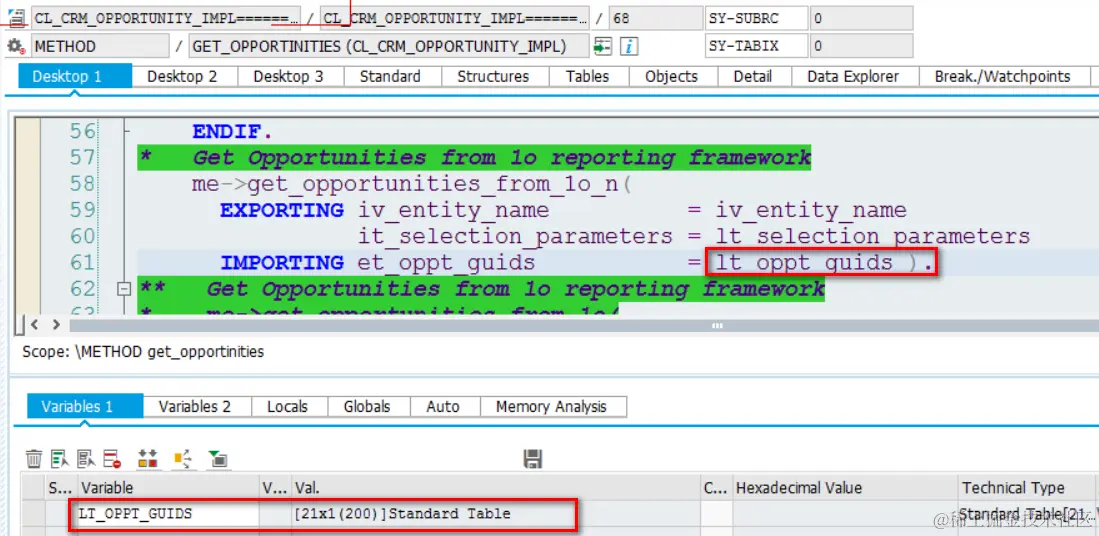Click the horizontal scrollbar track of code editor
1099x536 pixels.
tap(582, 325)
